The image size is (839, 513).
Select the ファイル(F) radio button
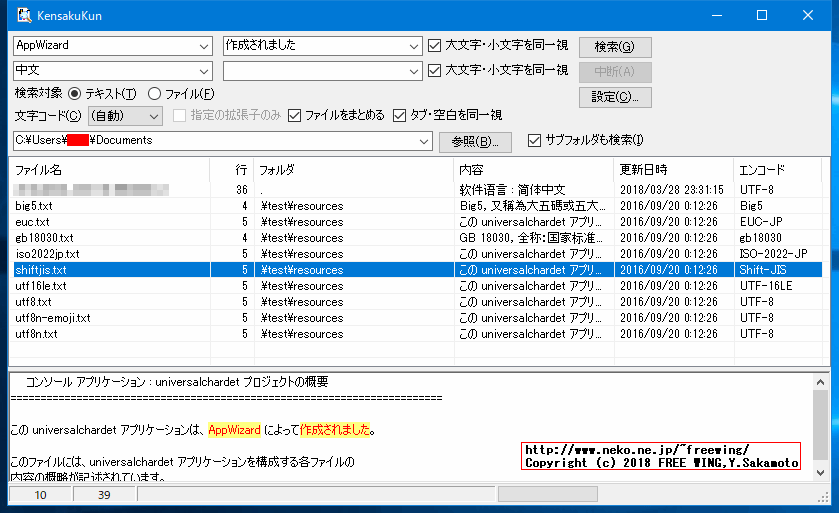coord(154,94)
